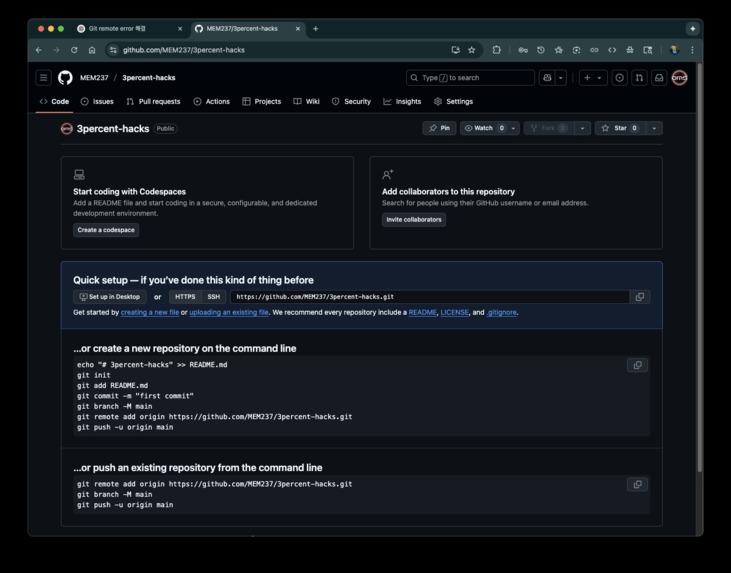Screen dimensions: 731x573
Task: Open the browser profile avatar icon
Action: click(x=674, y=50)
